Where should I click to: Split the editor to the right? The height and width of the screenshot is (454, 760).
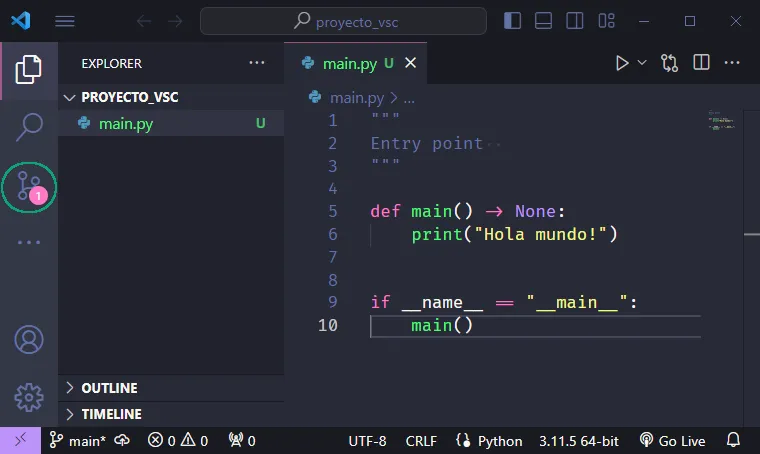click(702, 63)
